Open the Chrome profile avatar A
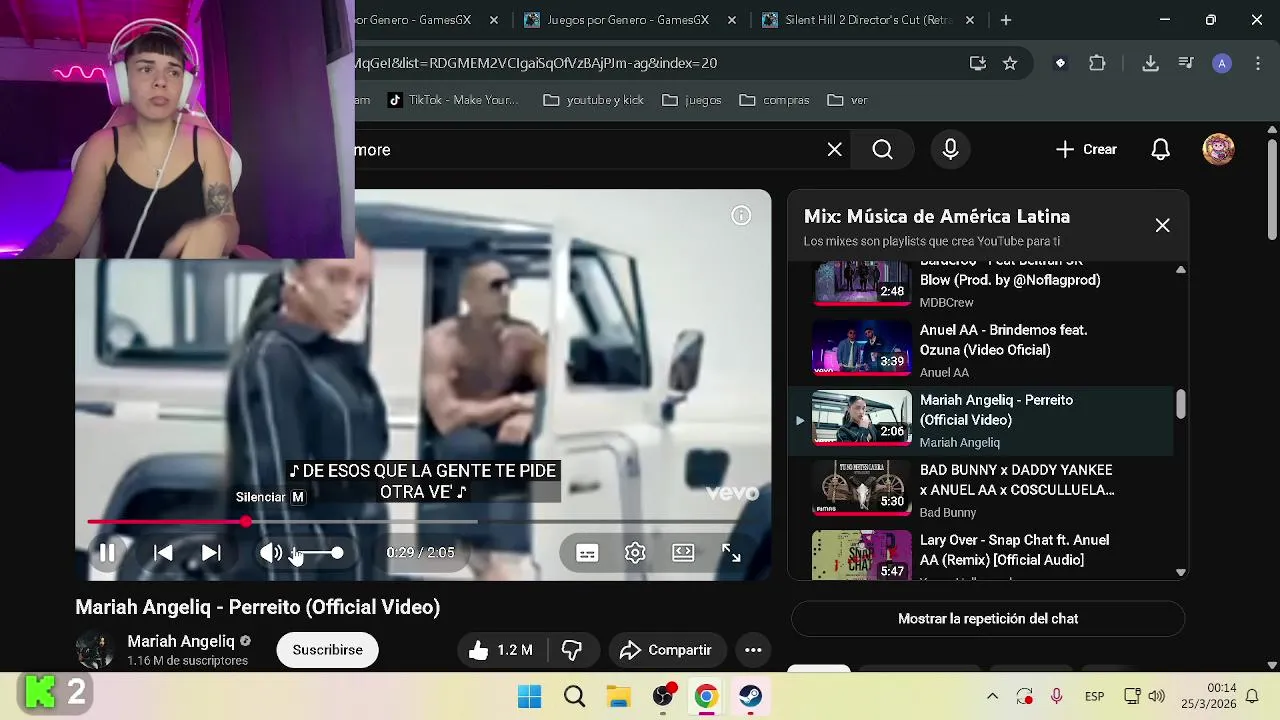 pyautogui.click(x=1221, y=63)
